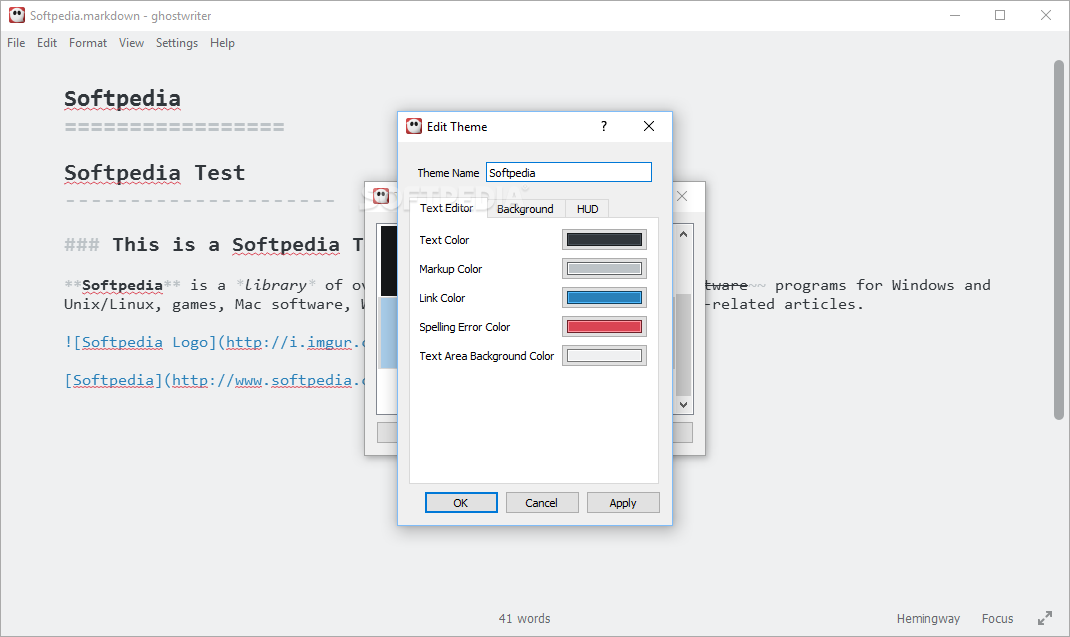Click the main editor vertical scrollbar

pyautogui.click(x=1059, y=240)
